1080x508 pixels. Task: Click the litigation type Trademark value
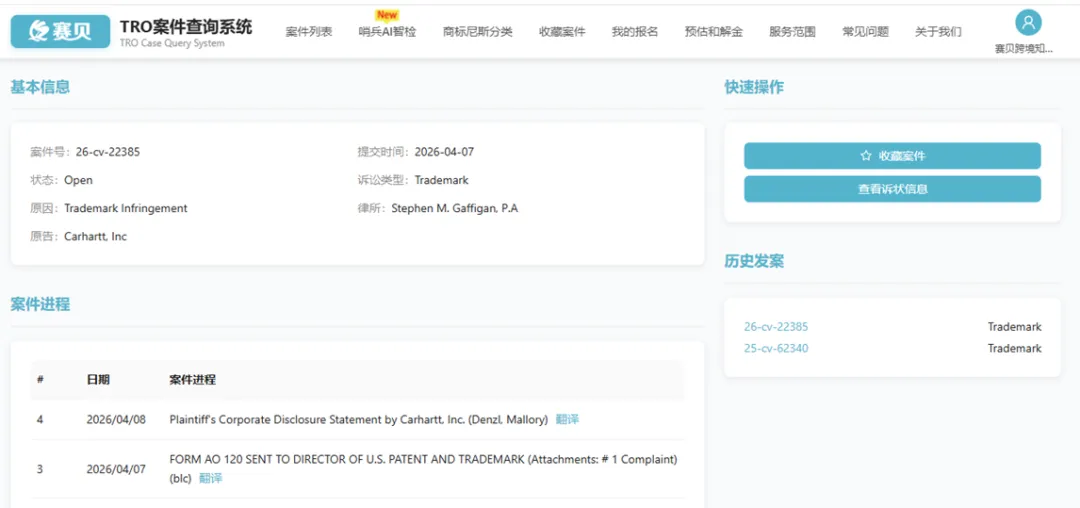pos(442,180)
